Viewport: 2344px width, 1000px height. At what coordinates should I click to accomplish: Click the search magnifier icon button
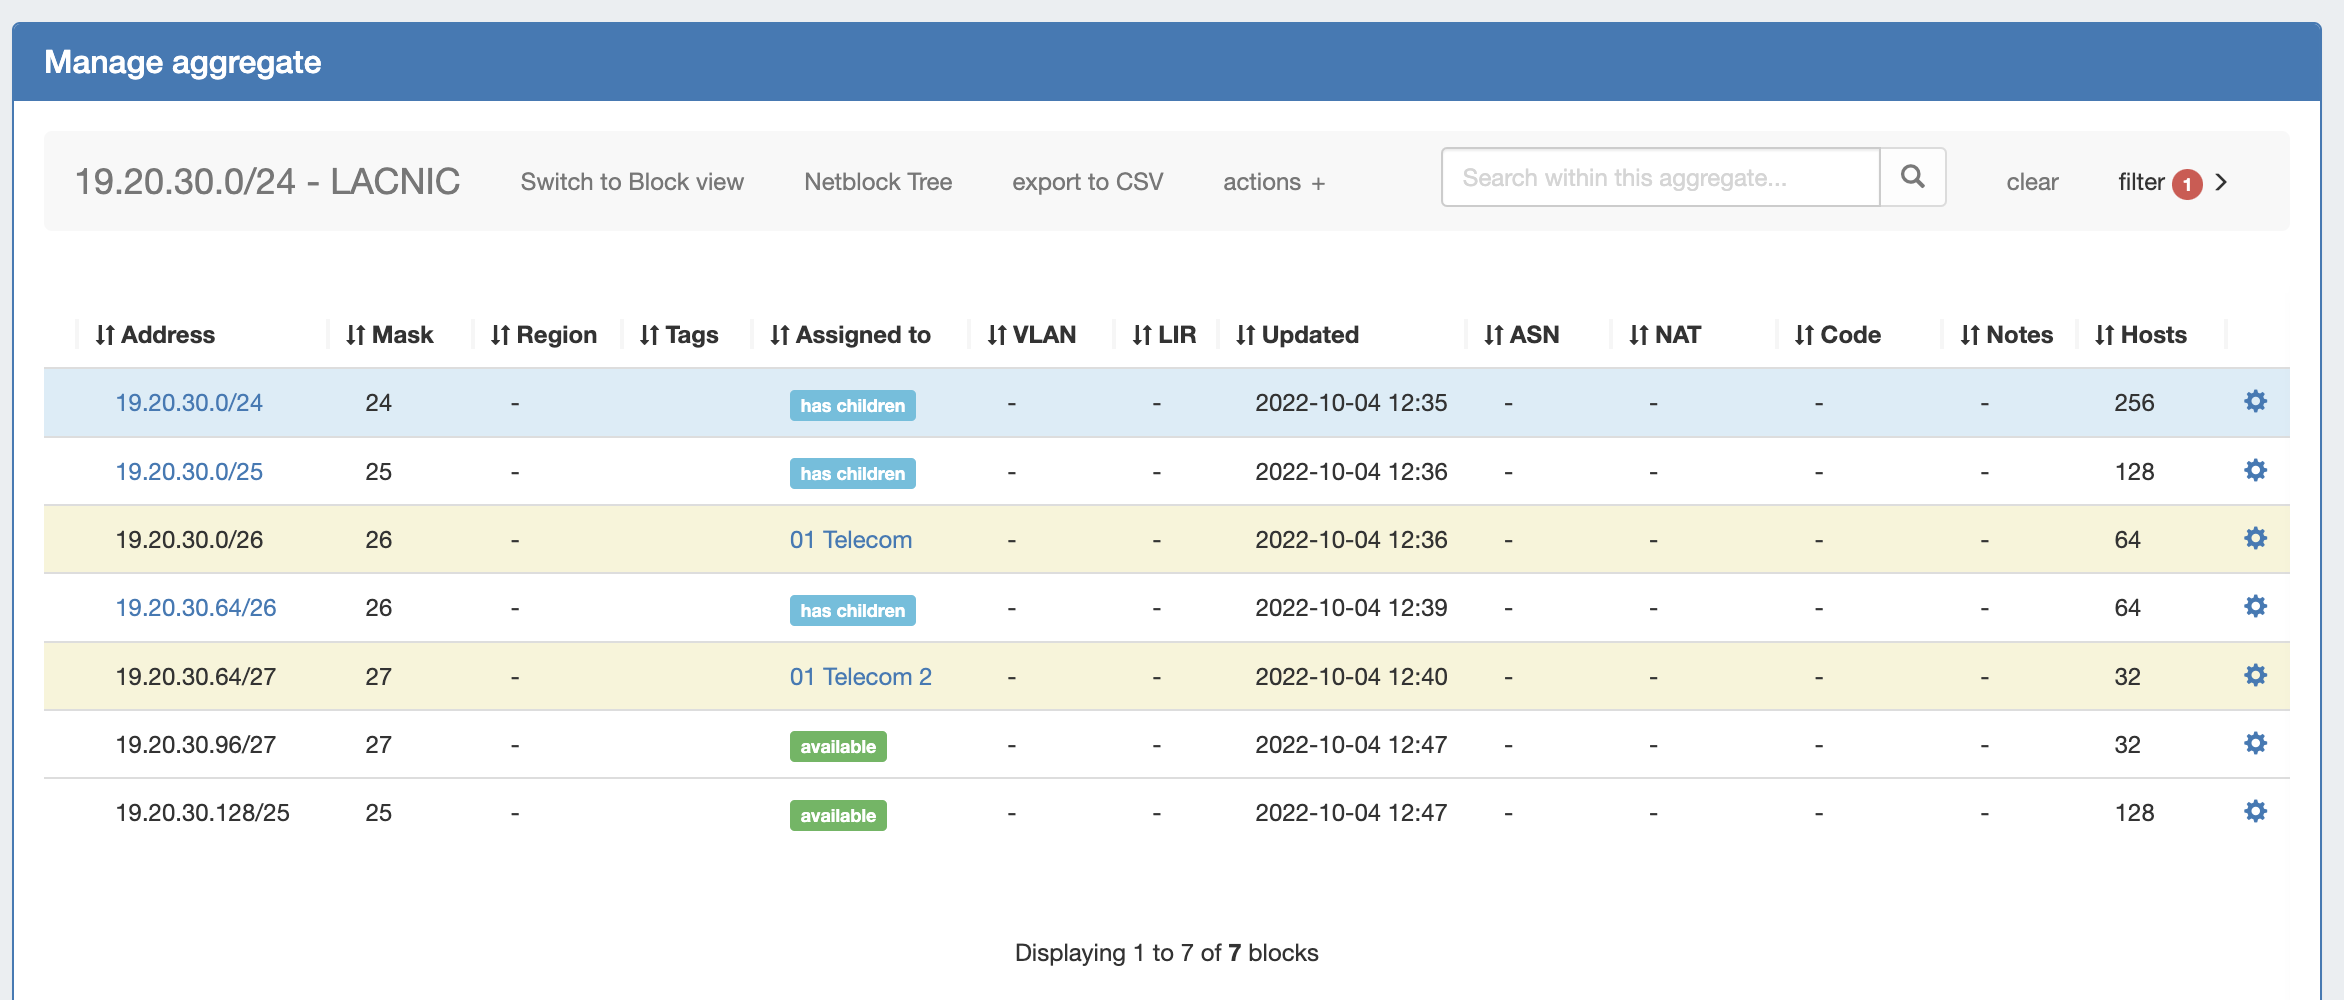tap(1912, 177)
